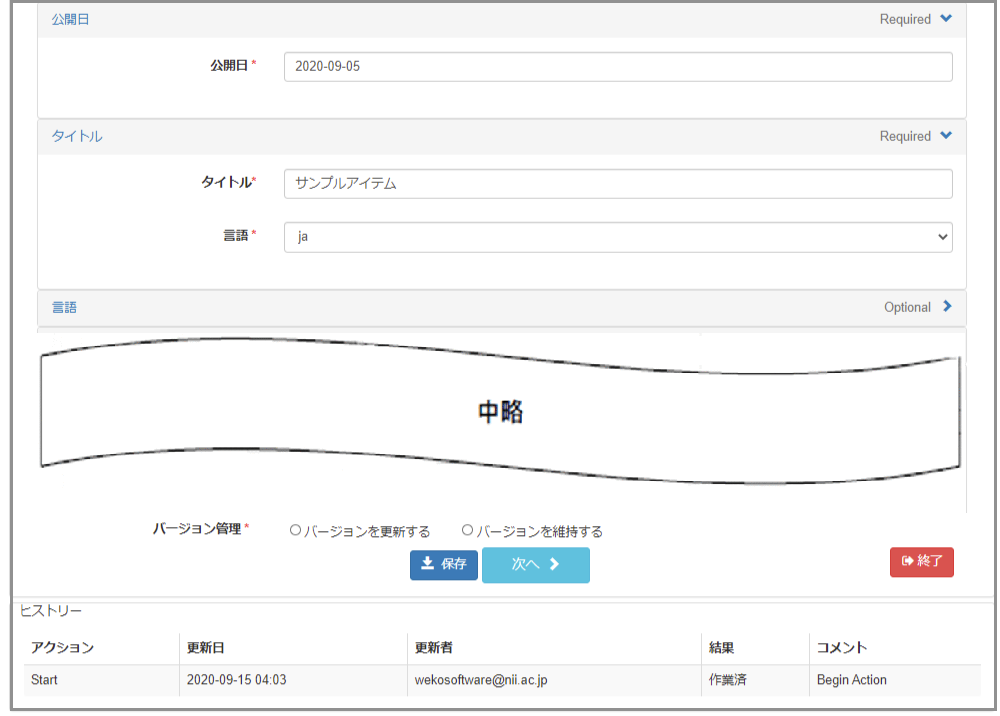Collapse the 公開日 section chevron

[x=946, y=19]
